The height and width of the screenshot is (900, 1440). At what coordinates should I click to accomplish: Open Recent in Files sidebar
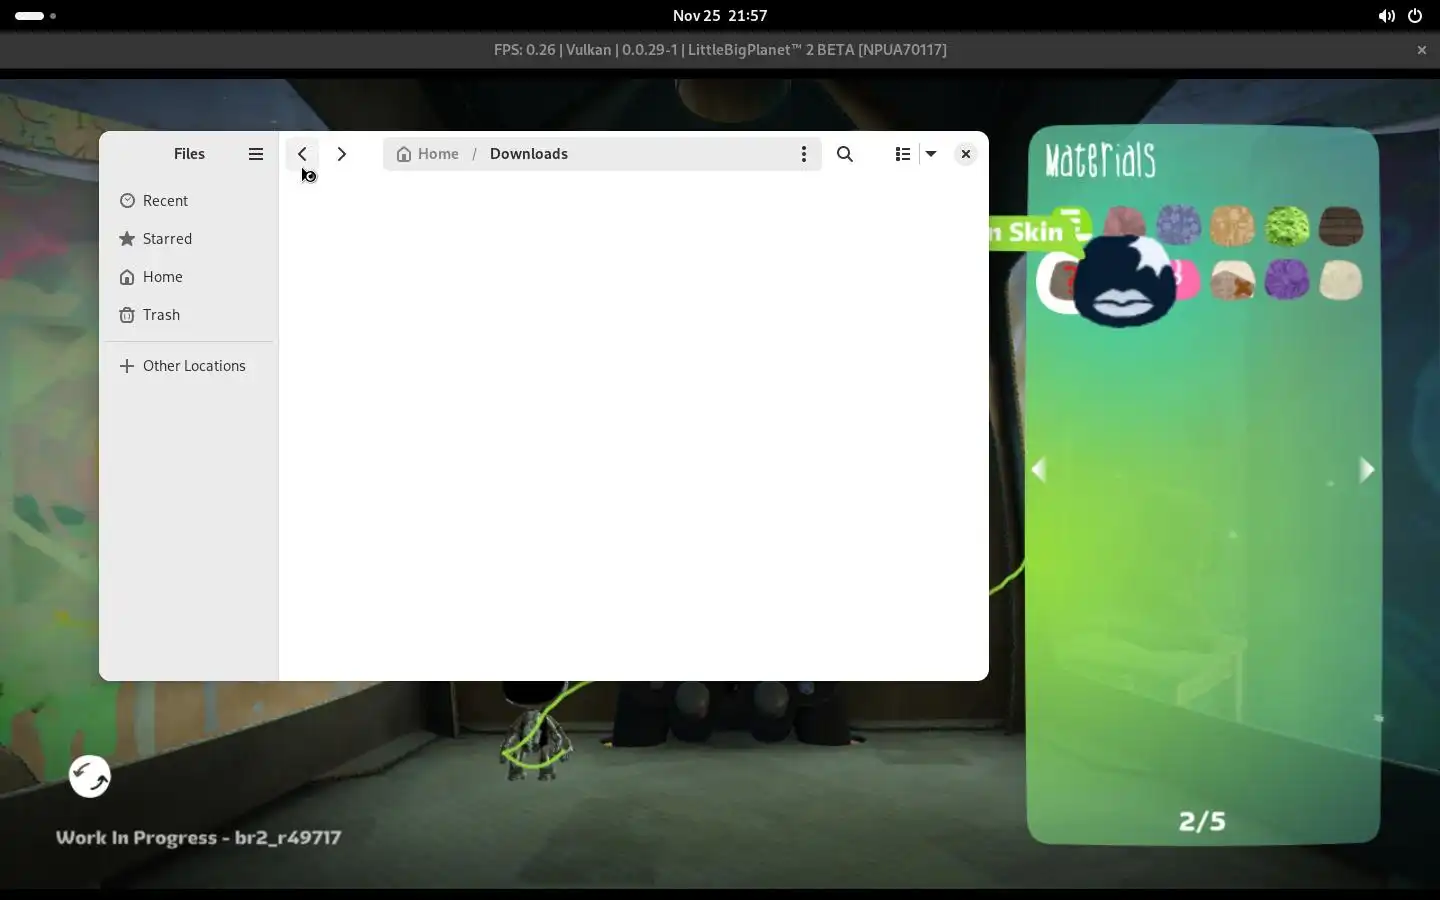pos(189,201)
